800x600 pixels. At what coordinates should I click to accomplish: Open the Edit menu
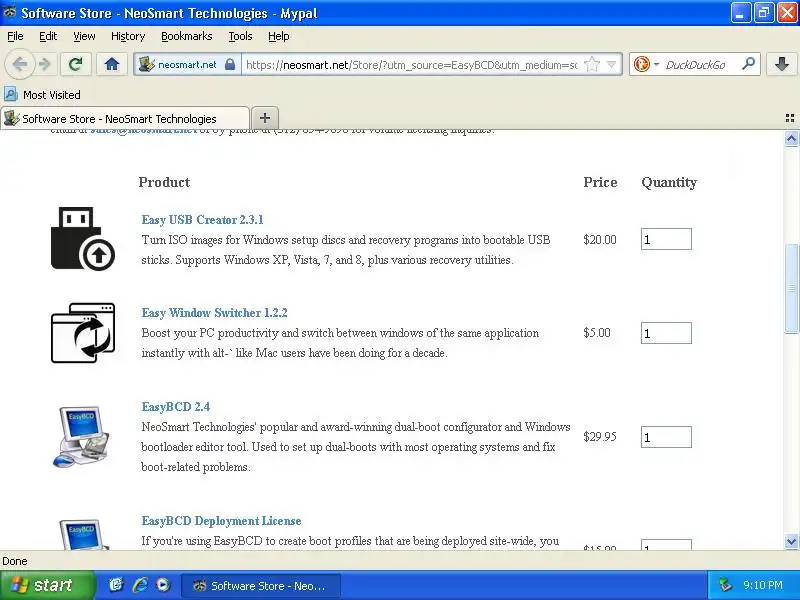click(48, 36)
